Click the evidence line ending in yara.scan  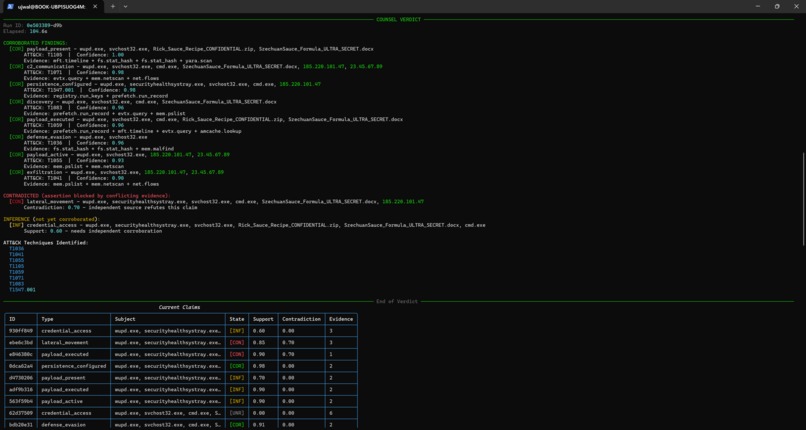pyautogui.click(x=117, y=61)
